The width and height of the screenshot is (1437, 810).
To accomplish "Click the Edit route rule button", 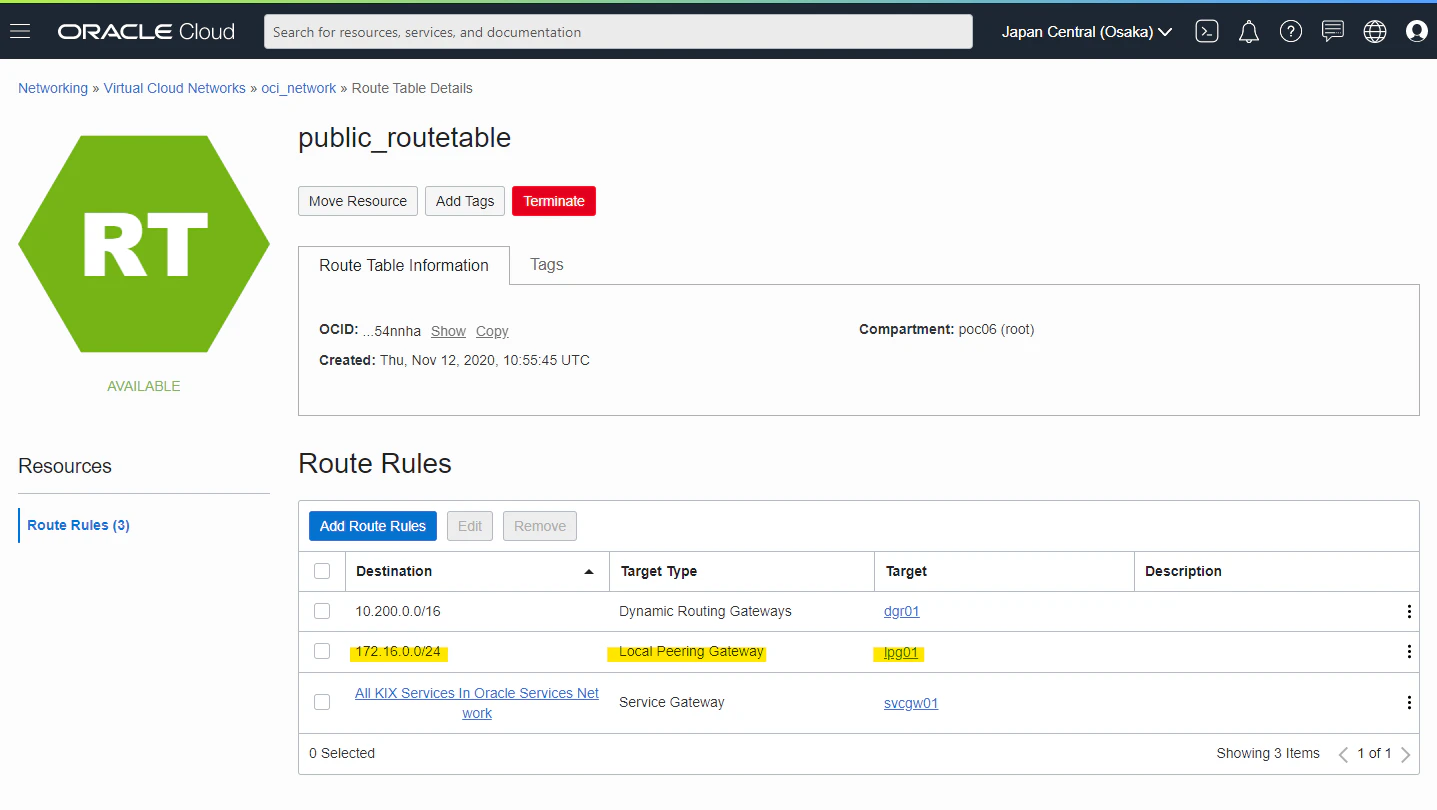I will tap(470, 526).
